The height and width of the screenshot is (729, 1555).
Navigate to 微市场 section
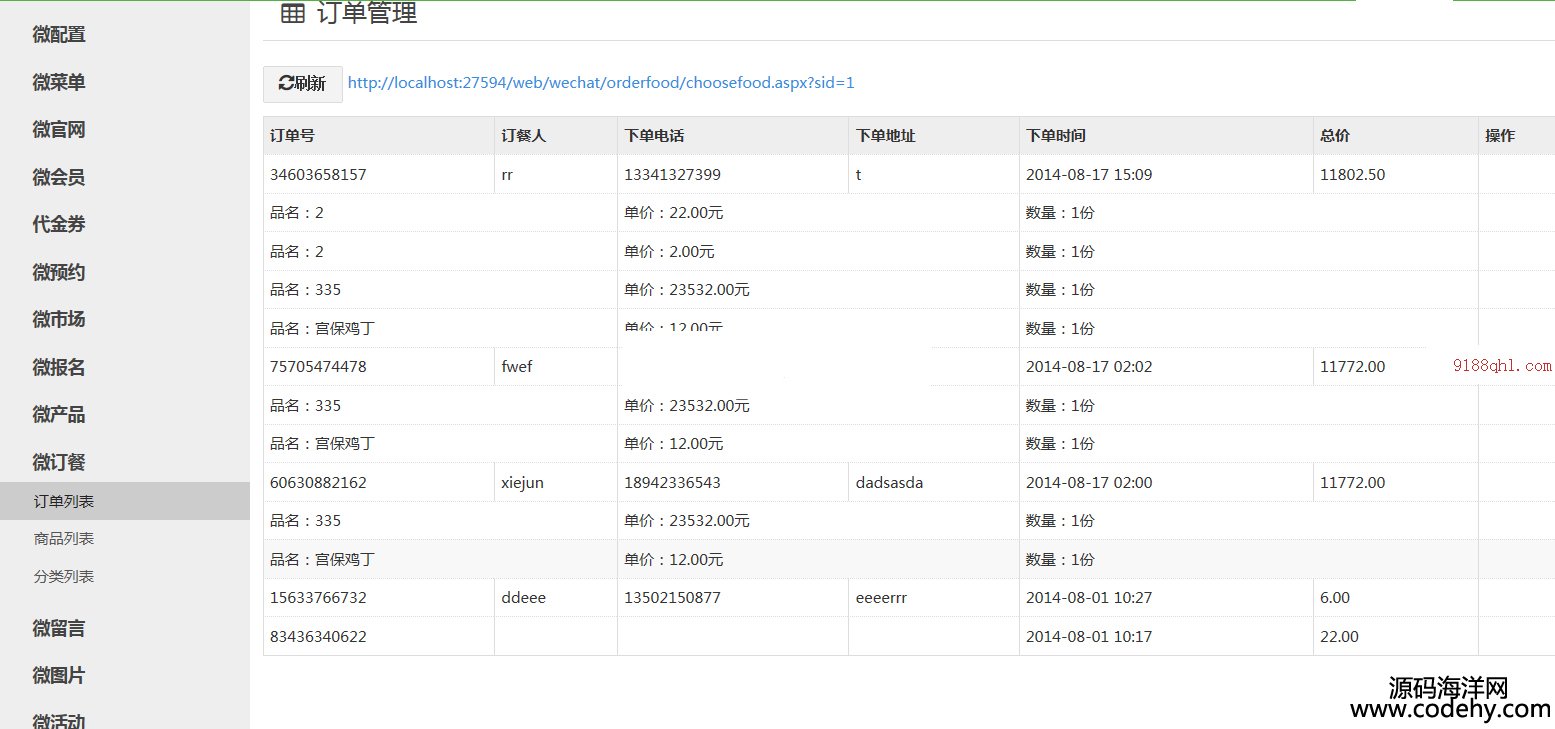click(x=59, y=320)
